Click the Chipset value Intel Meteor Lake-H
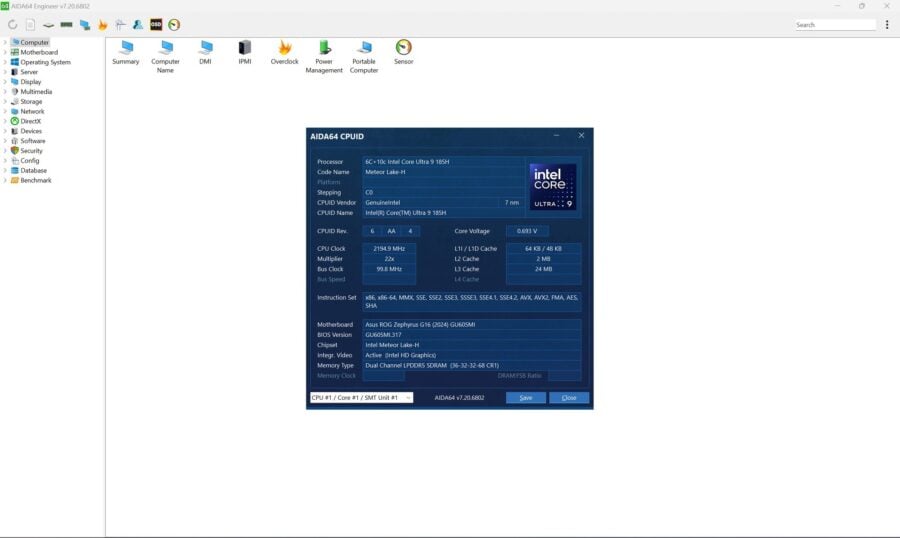Viewport: 900px width, 538px height. pos(471,345)
